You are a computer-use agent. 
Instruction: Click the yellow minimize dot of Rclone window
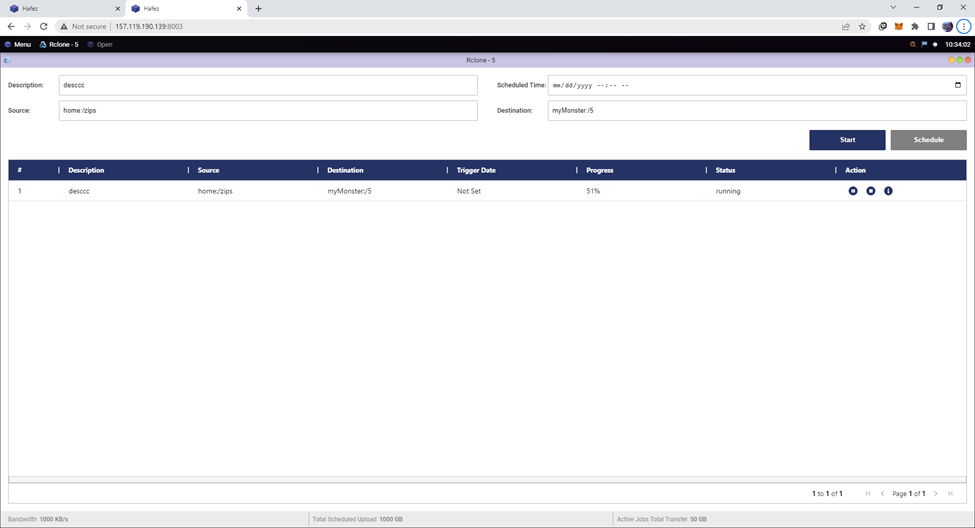click(x=951, y=60)
